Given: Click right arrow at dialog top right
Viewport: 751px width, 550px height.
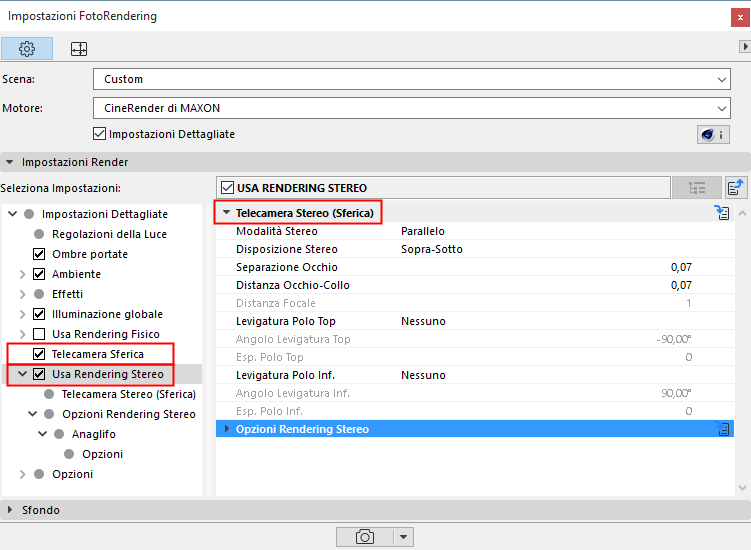Looking at the screenshot, I should [x=745, y=46].
